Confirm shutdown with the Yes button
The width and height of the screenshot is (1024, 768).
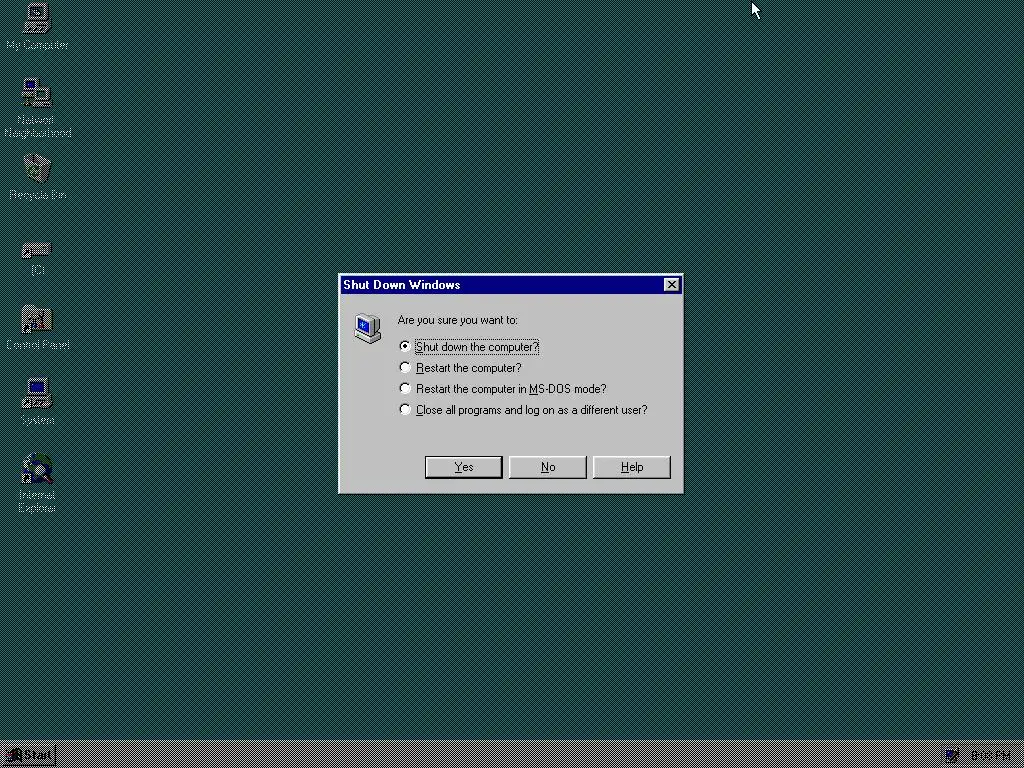[464, 467]
